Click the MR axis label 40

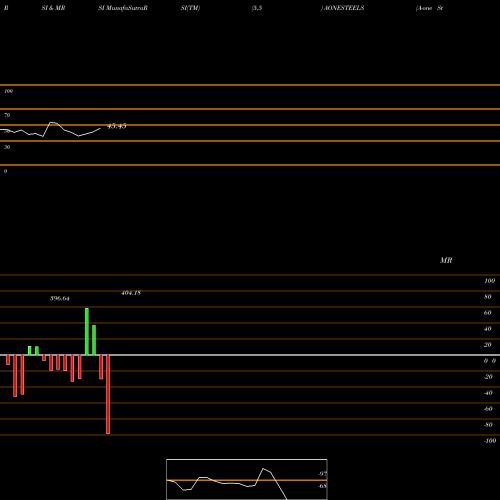pyautogui.click(x=488, y=329)
